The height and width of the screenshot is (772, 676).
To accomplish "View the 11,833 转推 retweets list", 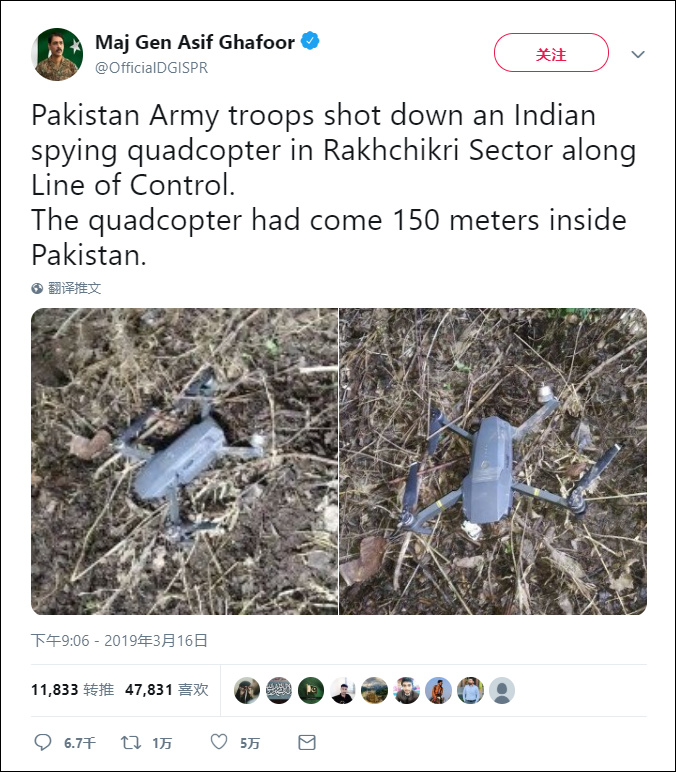I will pyautogui.click(x=72, y=690).
